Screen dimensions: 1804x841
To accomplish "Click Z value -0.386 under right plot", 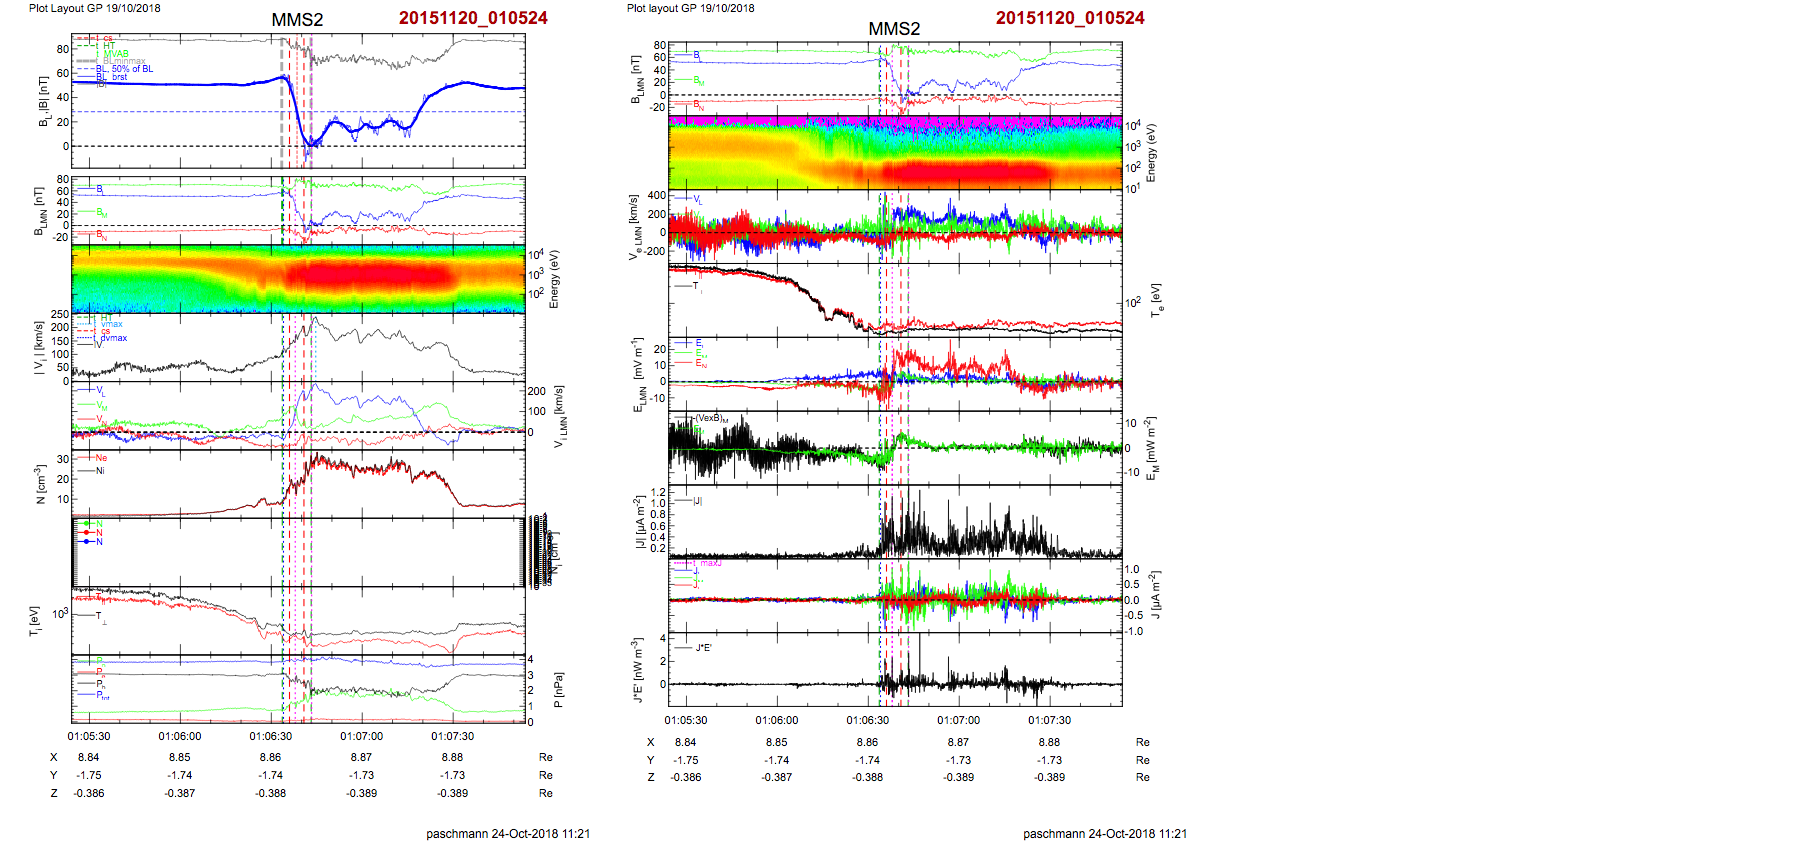I will [x=686, y=777].
